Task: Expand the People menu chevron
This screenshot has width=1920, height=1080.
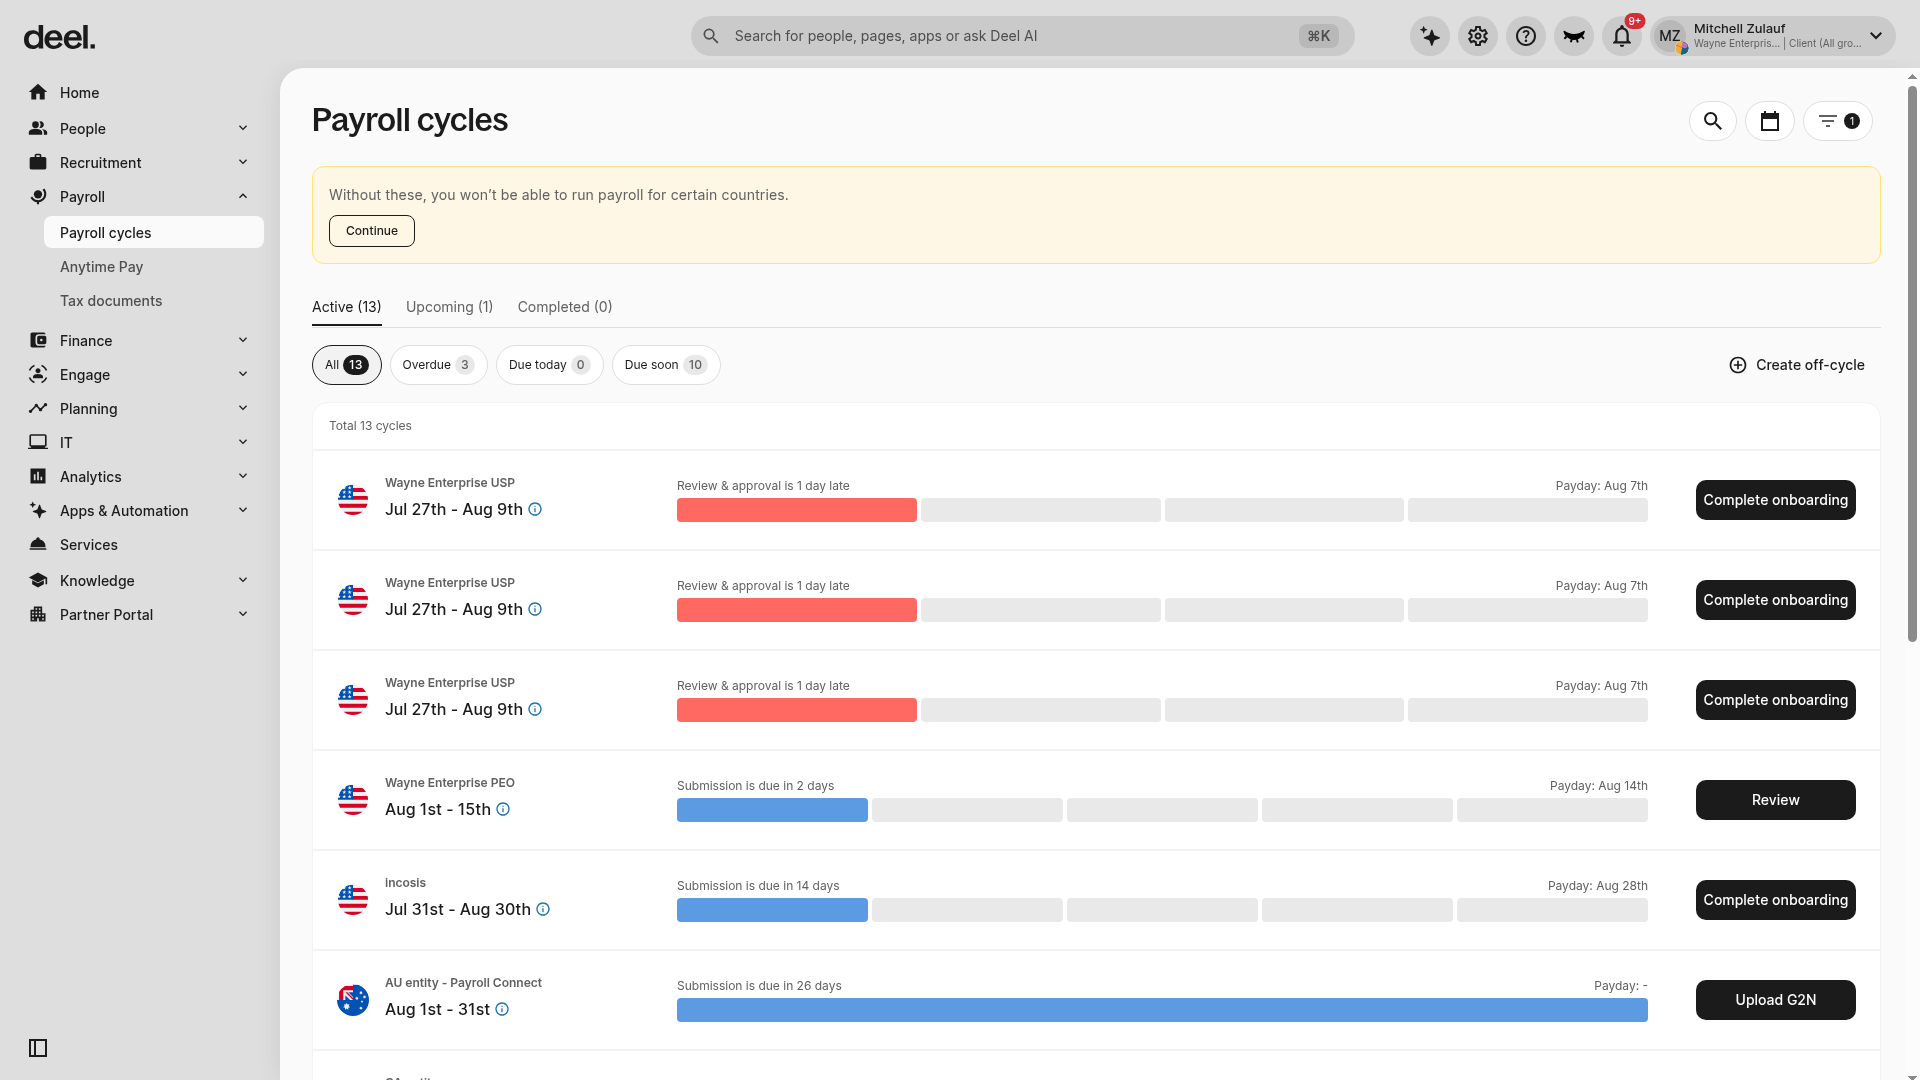Action: click(243, 128)
